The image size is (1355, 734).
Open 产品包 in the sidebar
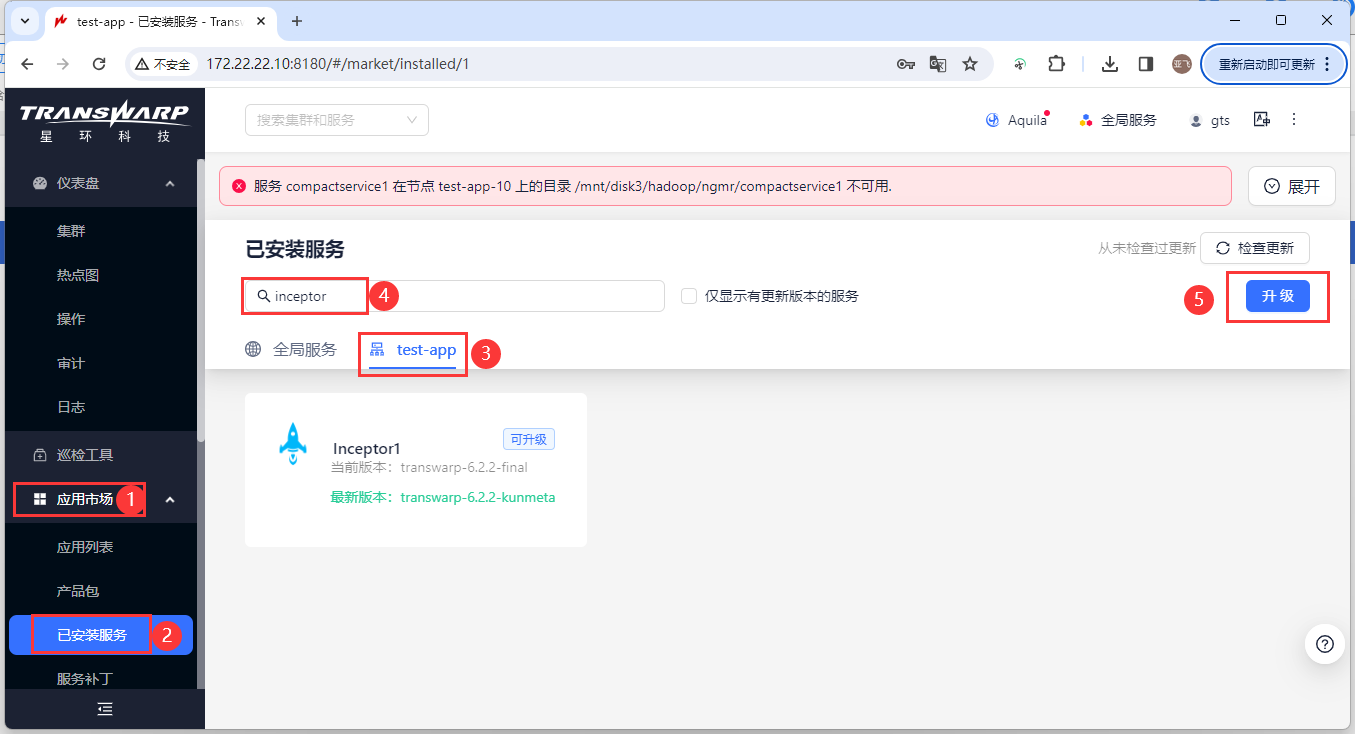pyautogui.click(x=78, y=591)
